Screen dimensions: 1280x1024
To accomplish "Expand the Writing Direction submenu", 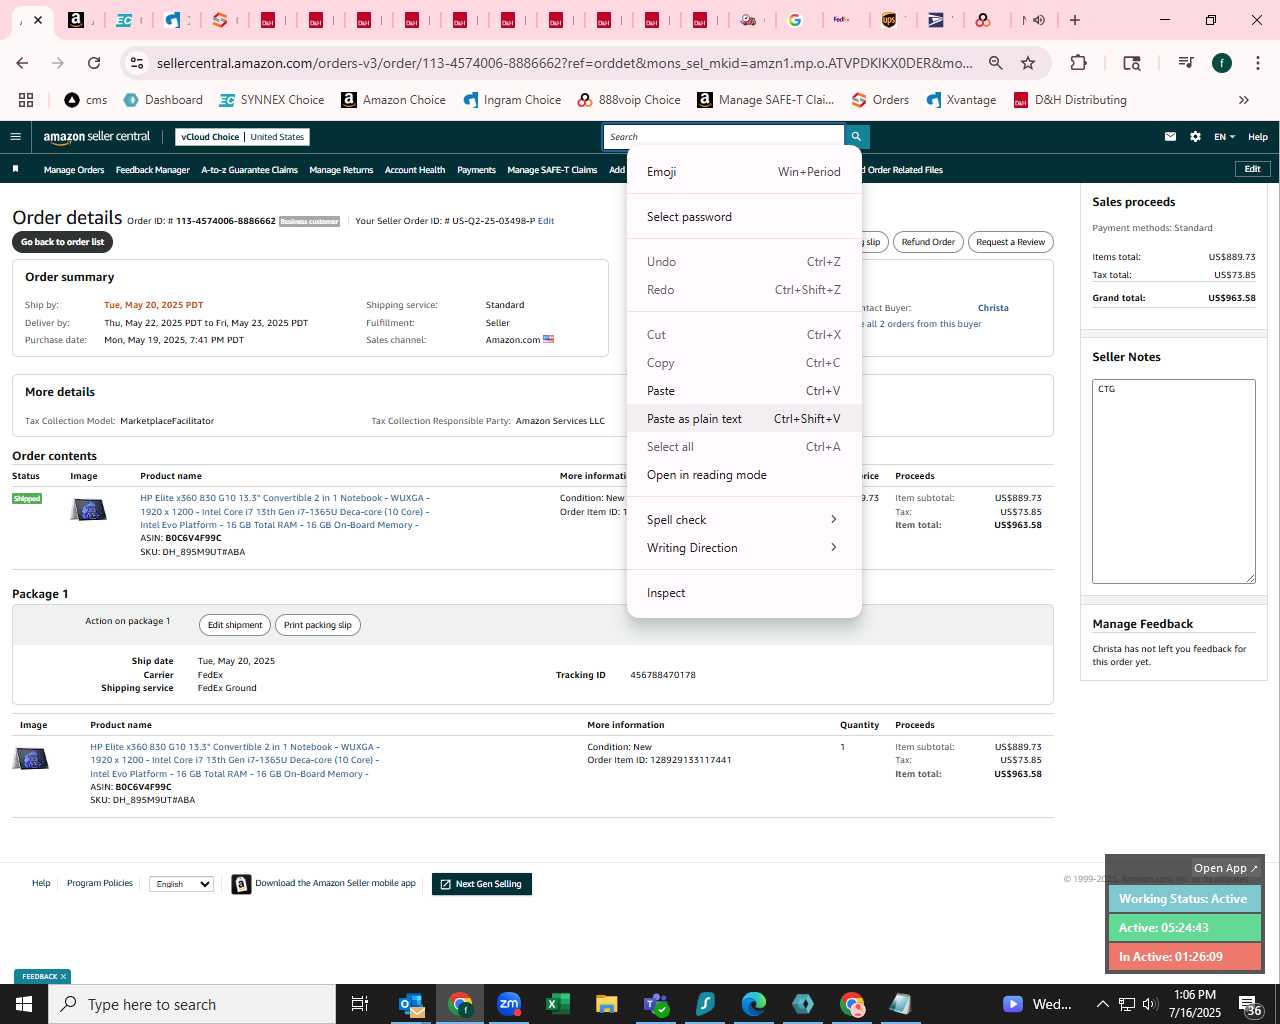I will (x=744, y=548).
